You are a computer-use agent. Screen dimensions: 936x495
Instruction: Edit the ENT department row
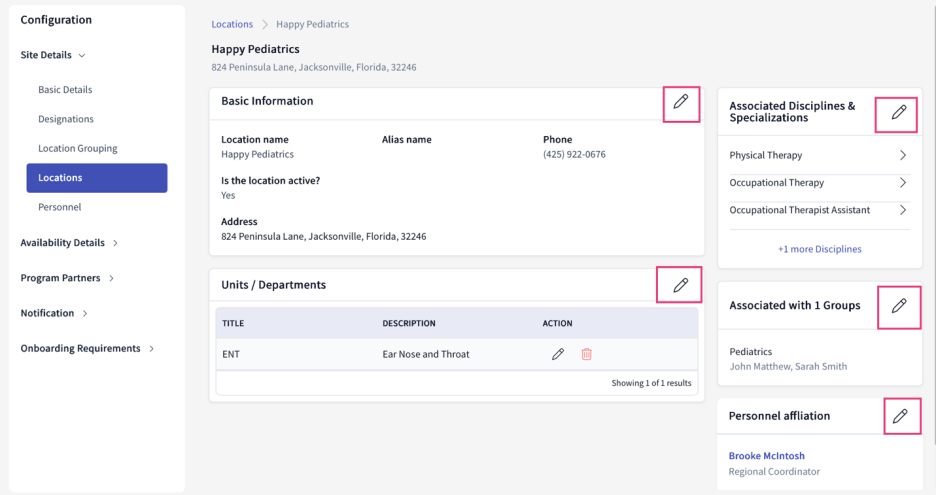tap(558, 355)
